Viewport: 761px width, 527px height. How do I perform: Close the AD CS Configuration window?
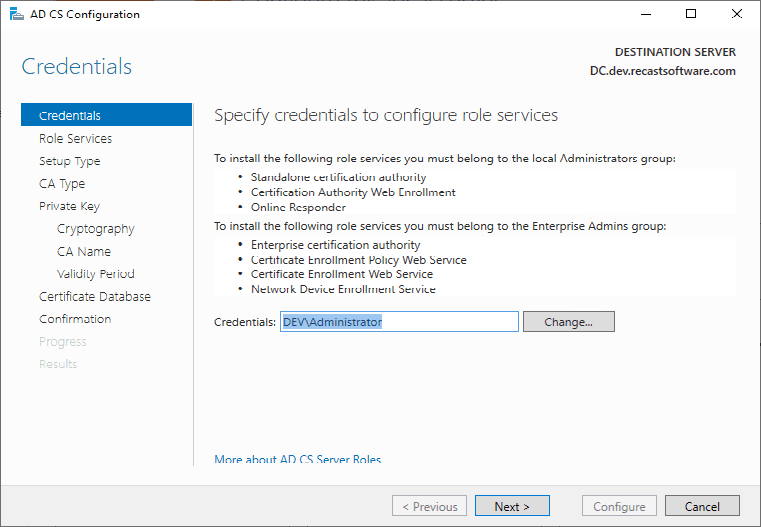[x=736, y=15]
